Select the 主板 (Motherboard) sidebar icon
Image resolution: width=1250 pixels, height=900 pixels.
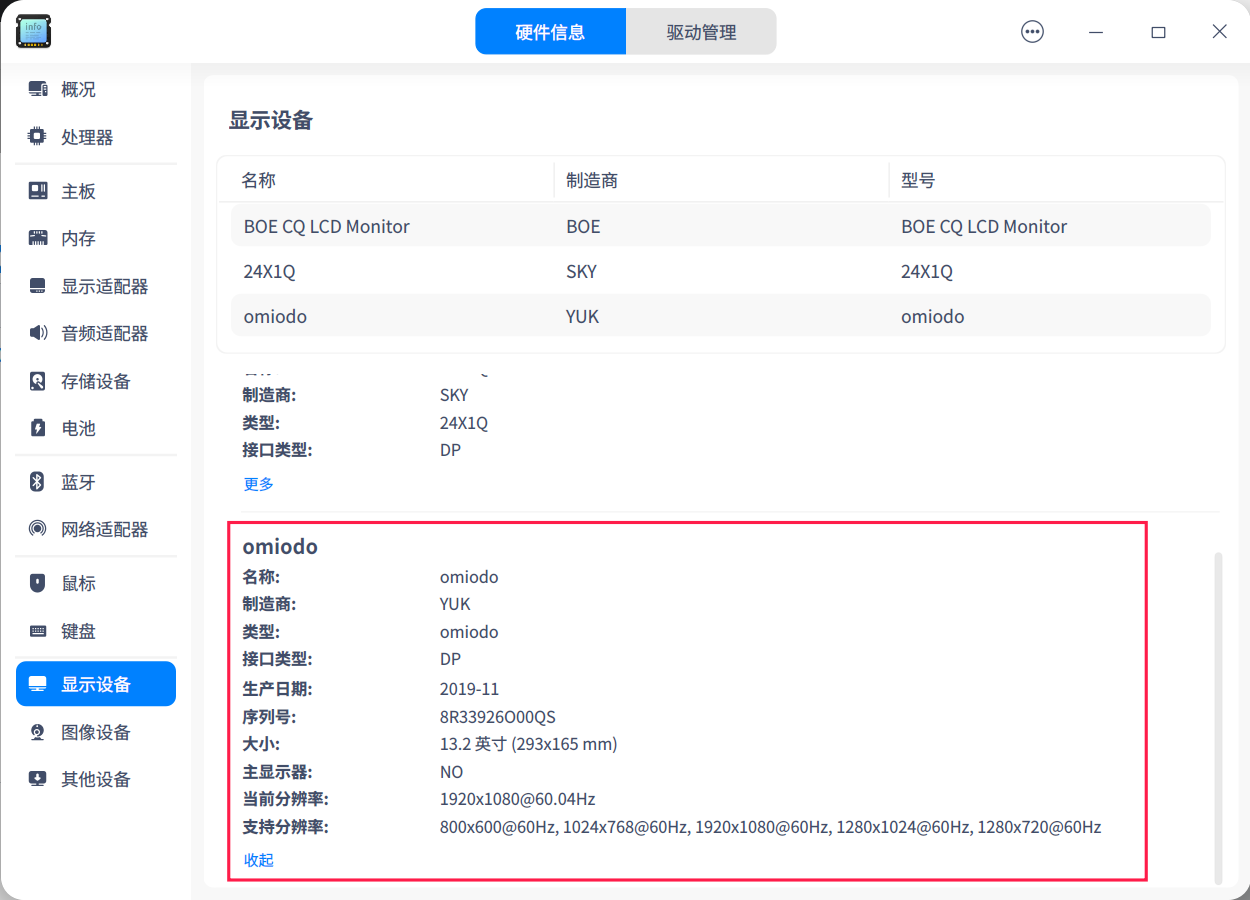[x=73, y=190]
